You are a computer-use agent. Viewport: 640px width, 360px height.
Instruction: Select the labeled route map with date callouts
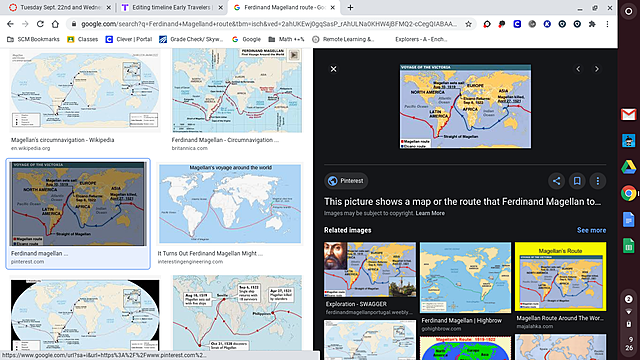(237, 312)
